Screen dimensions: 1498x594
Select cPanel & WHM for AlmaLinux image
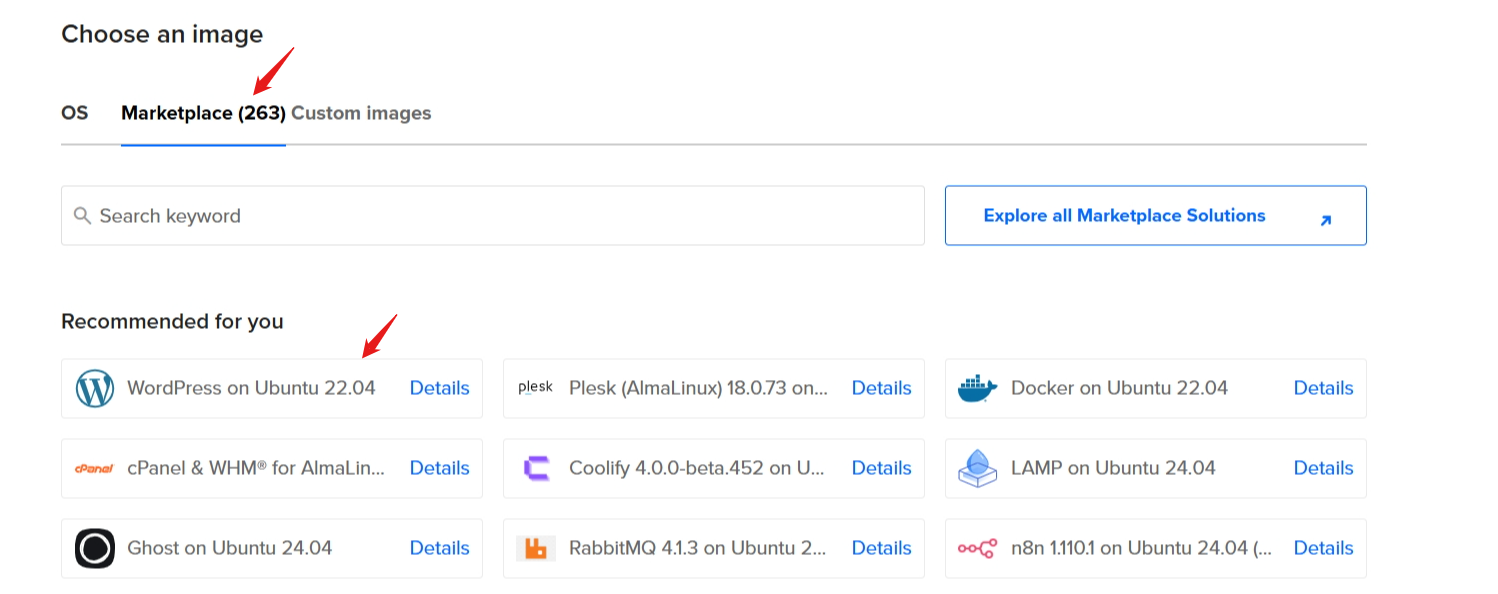coord(272,468)
